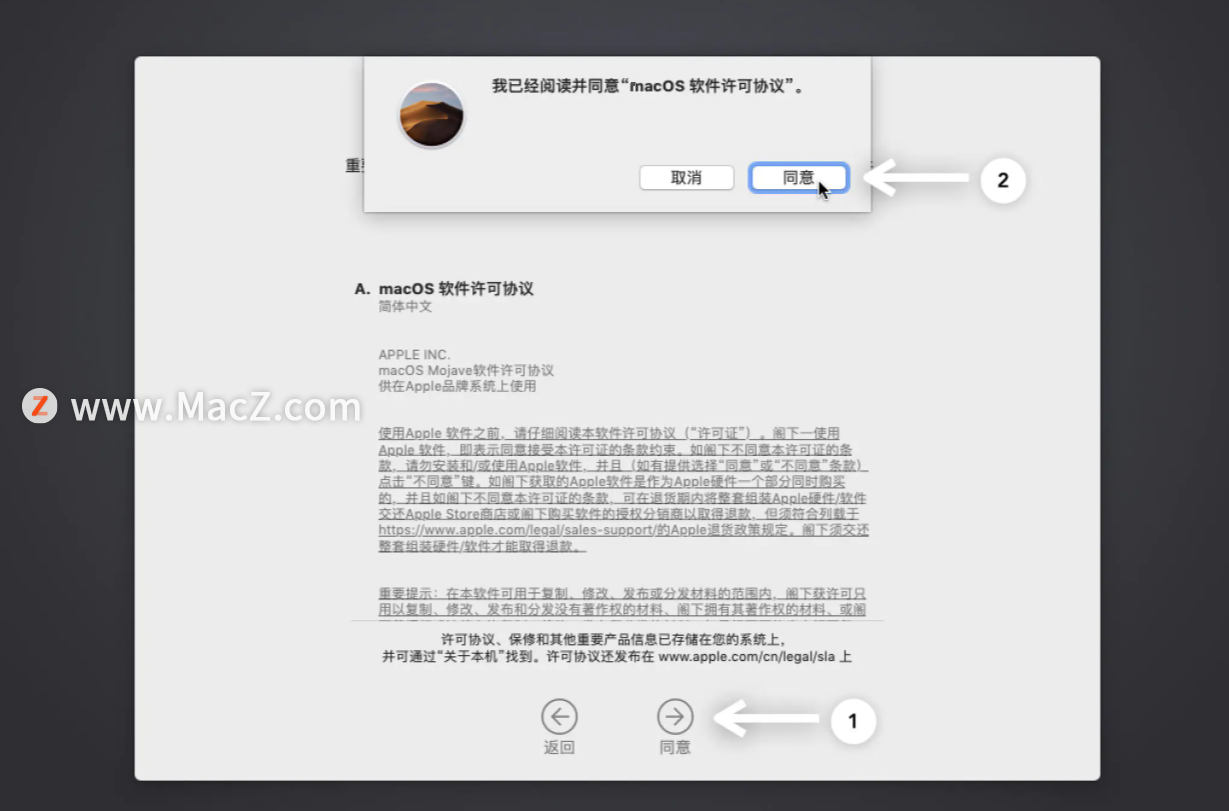This screenshot has width=1229, height=811.
Task: Click the 取消 button in the dialog
Action: click(686, 178)
